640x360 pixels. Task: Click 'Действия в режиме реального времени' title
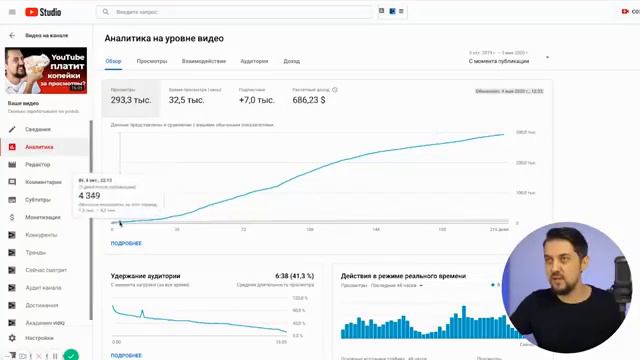tap(403, 276)
